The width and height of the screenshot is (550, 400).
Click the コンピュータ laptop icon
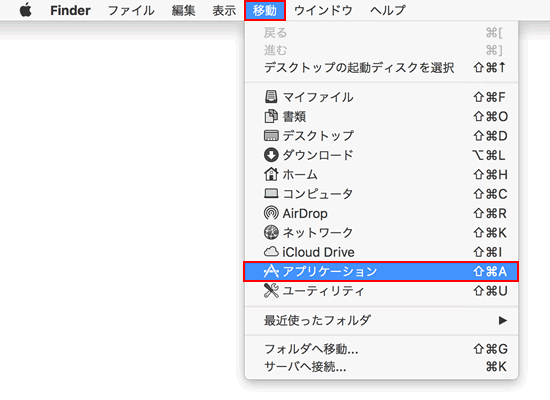click(x=271, y=193)
